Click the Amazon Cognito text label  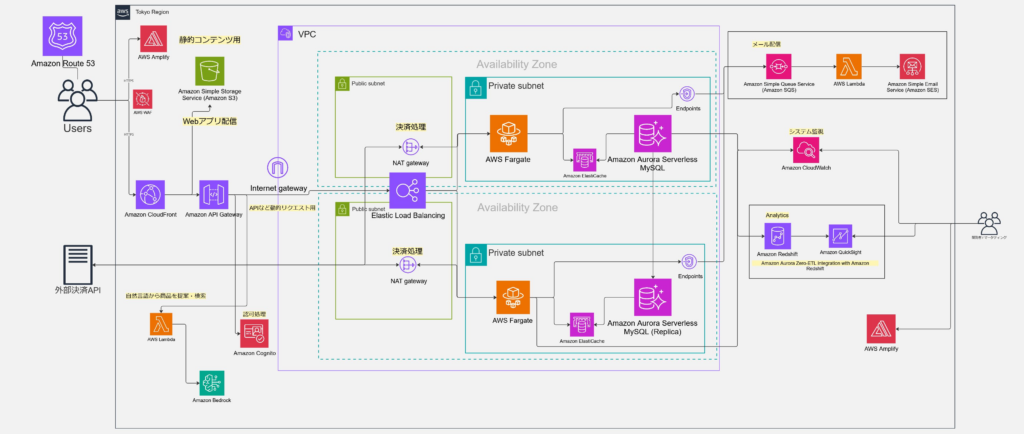[254, 353]
